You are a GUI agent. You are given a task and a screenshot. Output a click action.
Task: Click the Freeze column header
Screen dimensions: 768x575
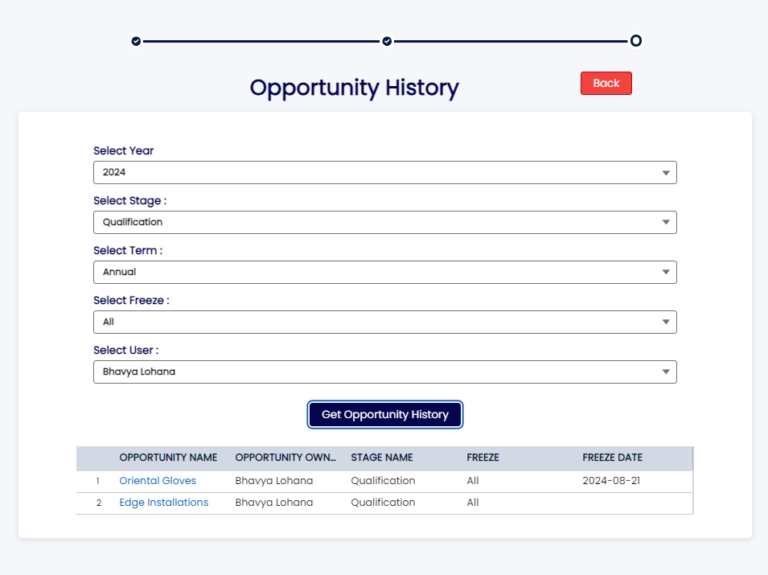coord(483,458)
